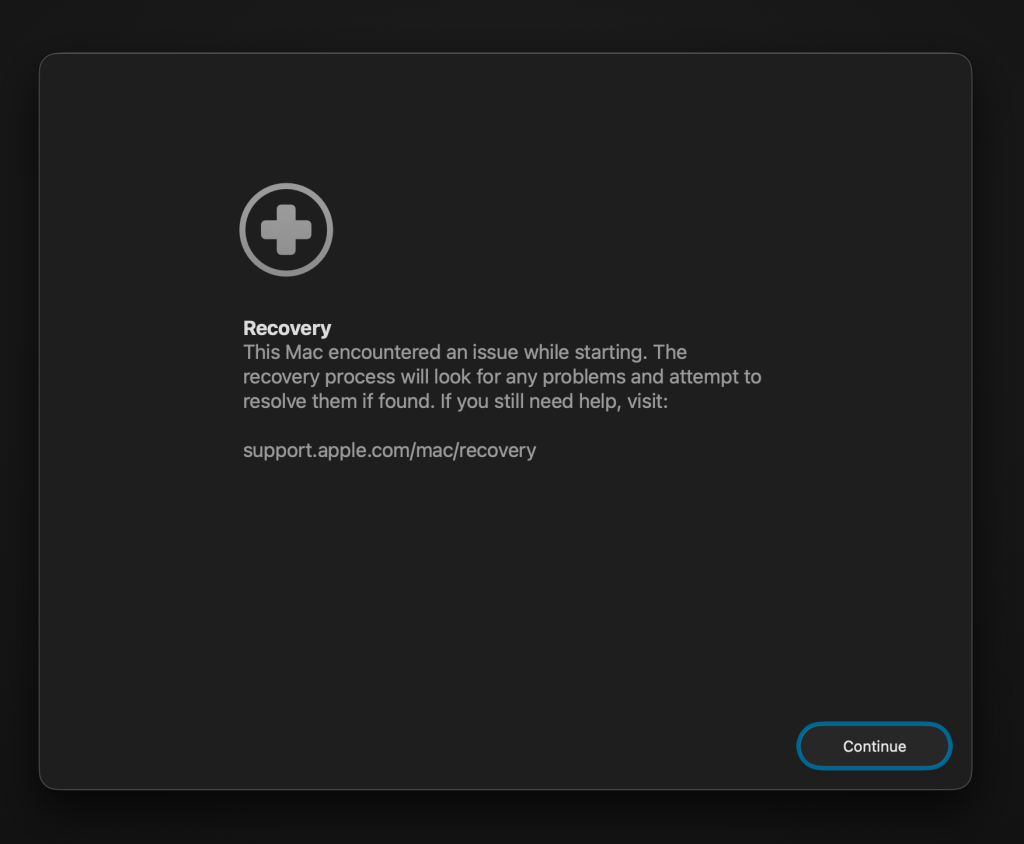Select the bold Recovery heading
The image size is (1024, 844).
coord(287,328)
